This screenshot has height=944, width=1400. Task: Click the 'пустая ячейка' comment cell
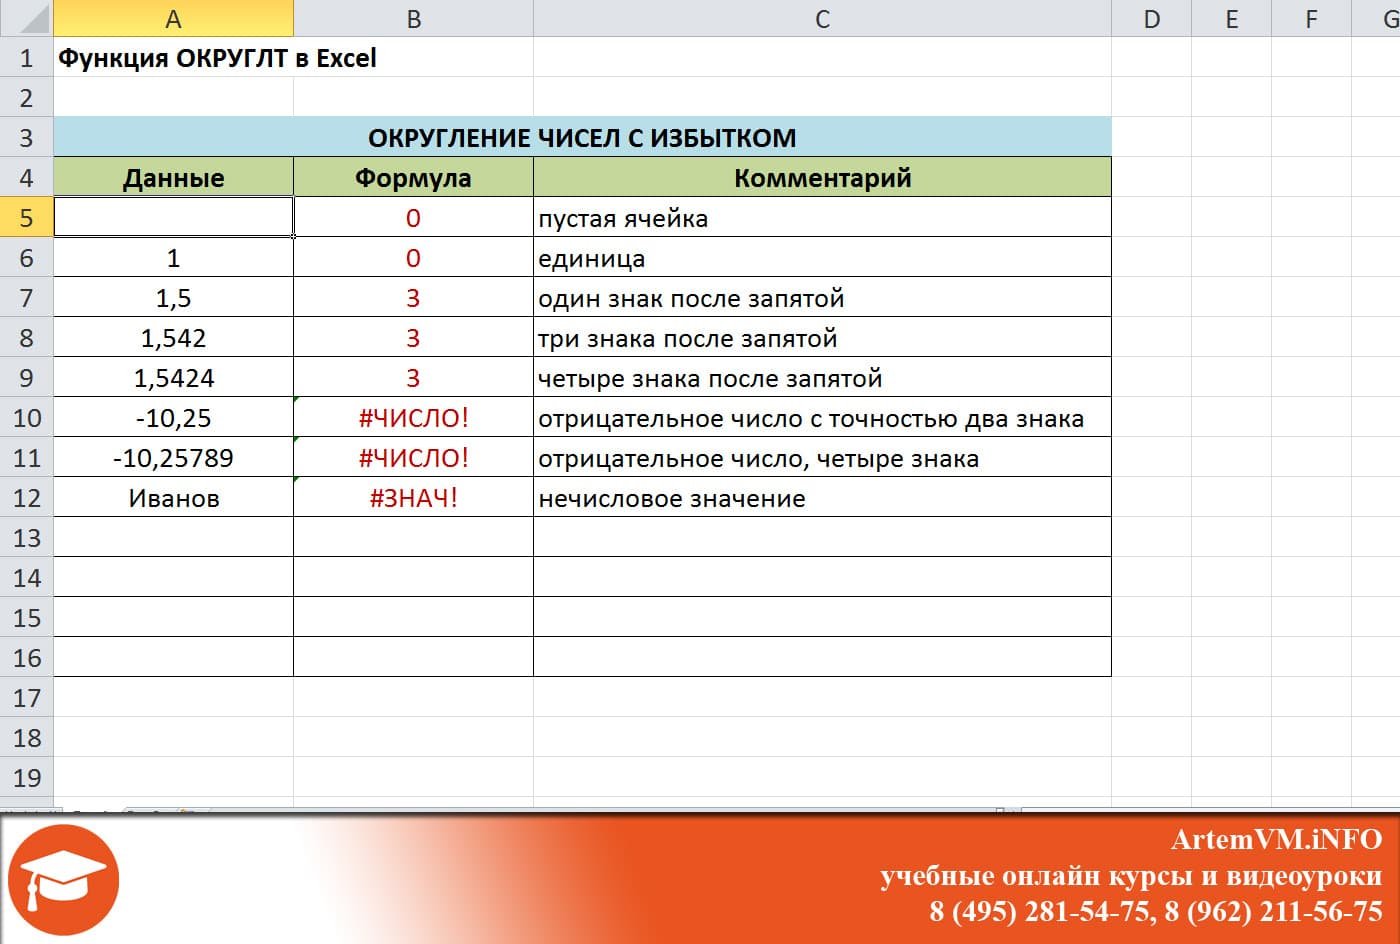pyautogui.click(x=822, y=218)
